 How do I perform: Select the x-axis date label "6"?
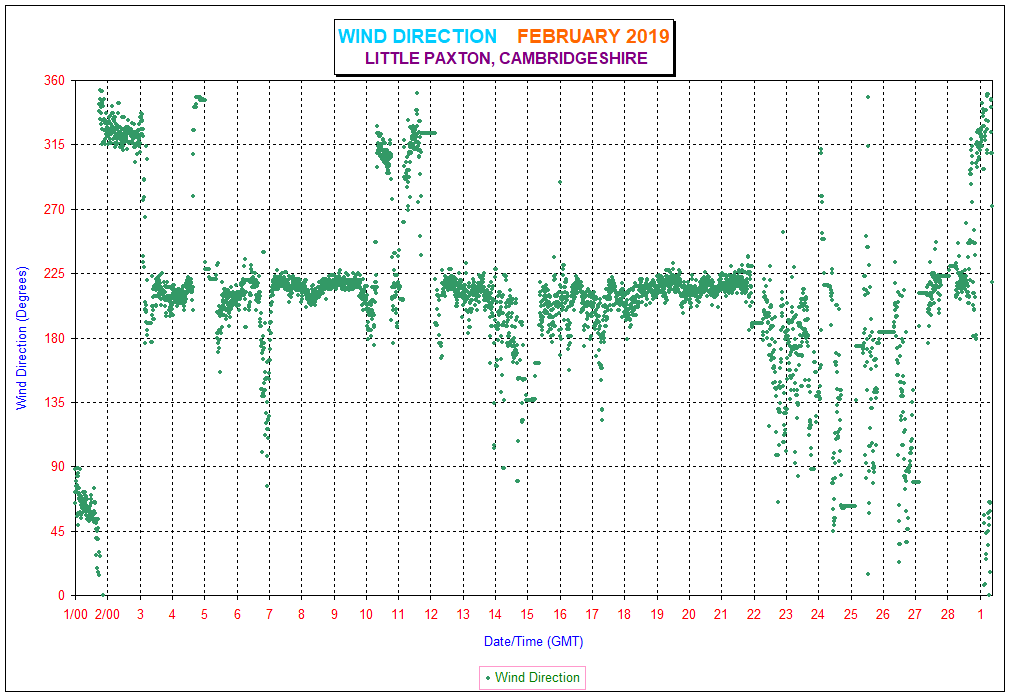[x=237, y=614]
